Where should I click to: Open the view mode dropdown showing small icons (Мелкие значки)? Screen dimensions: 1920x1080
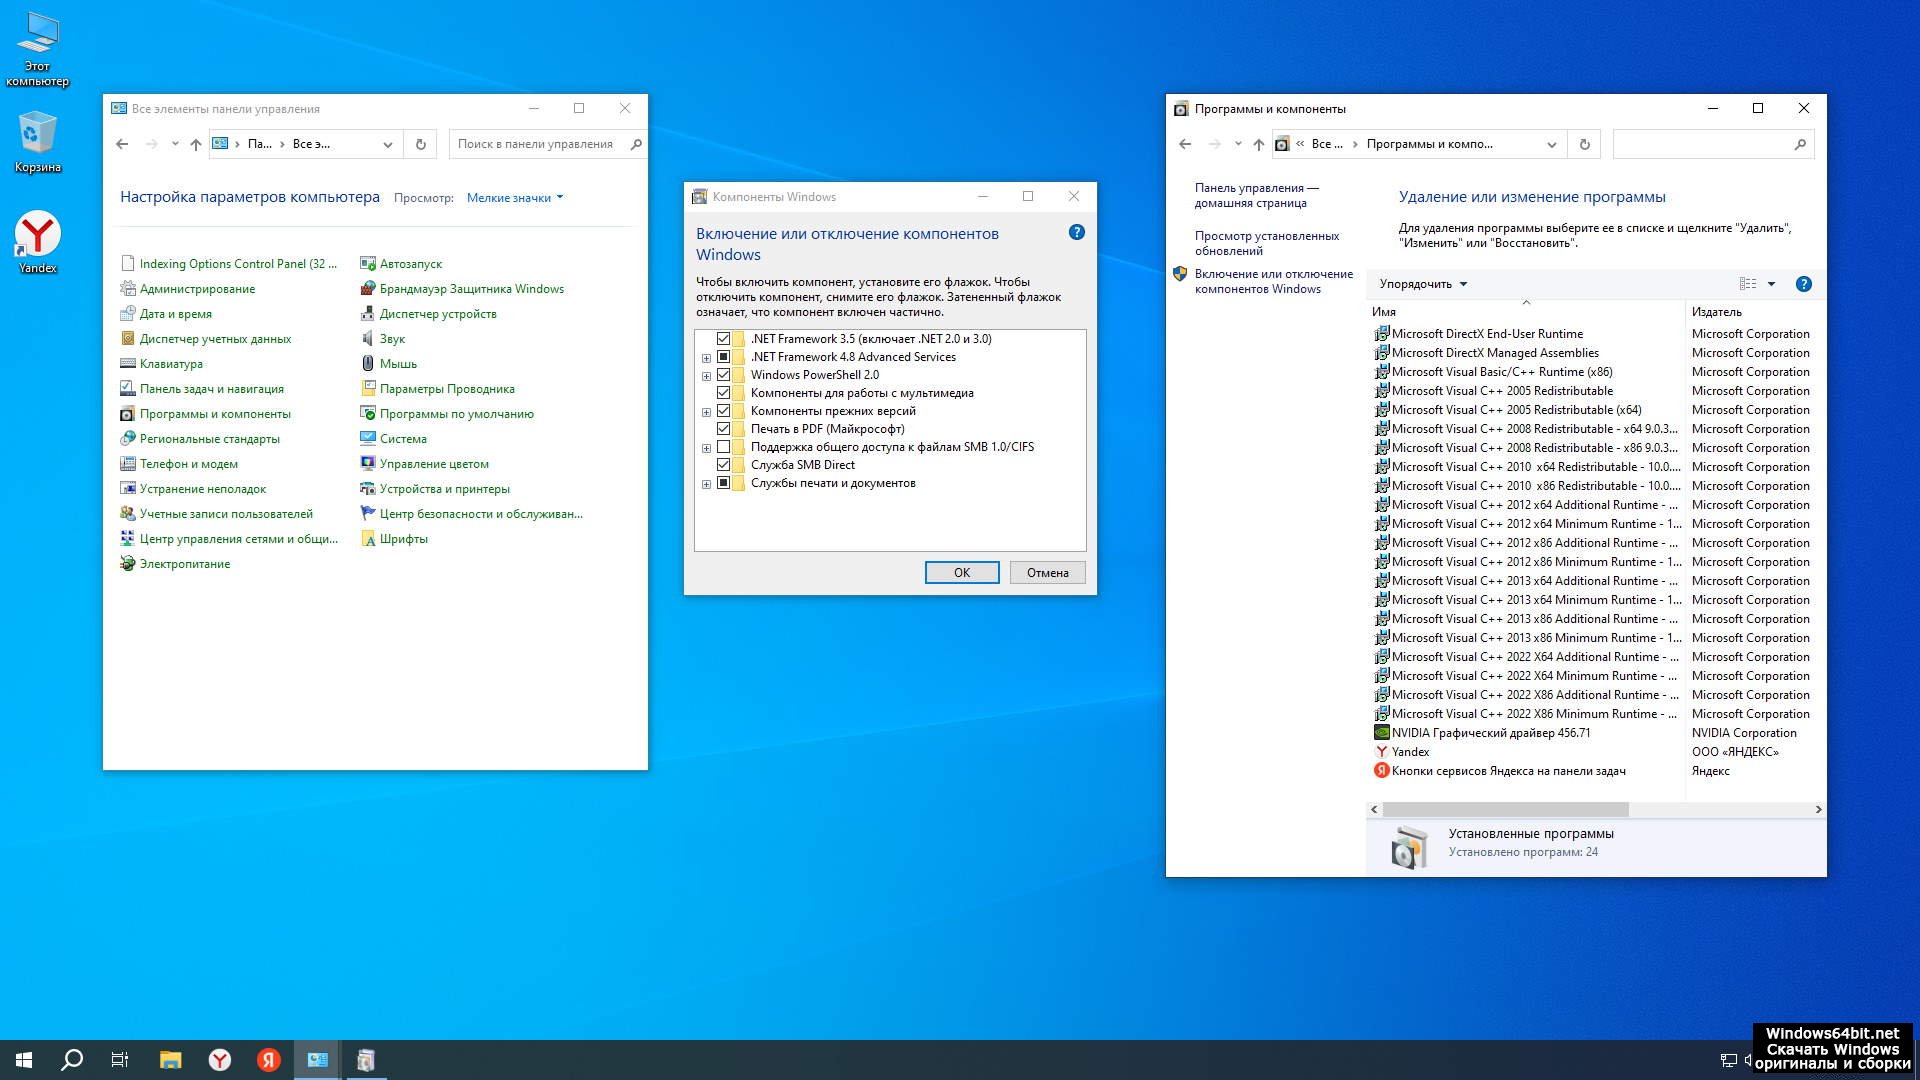click(514, 198)
